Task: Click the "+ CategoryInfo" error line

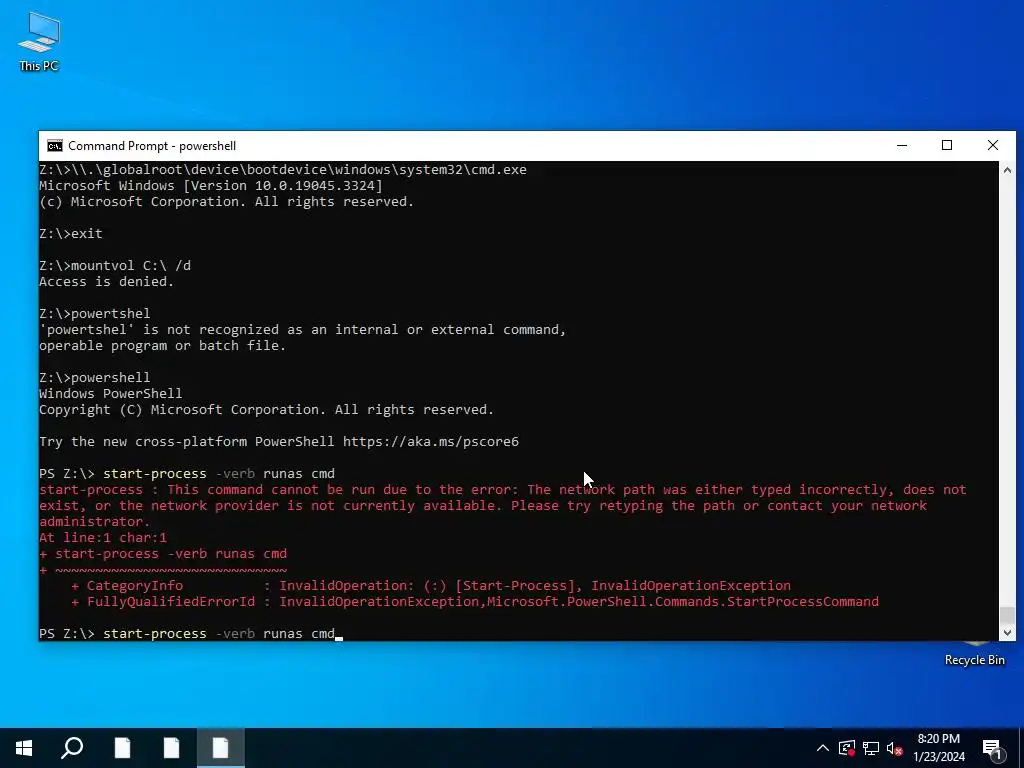Action: (431, 585)
